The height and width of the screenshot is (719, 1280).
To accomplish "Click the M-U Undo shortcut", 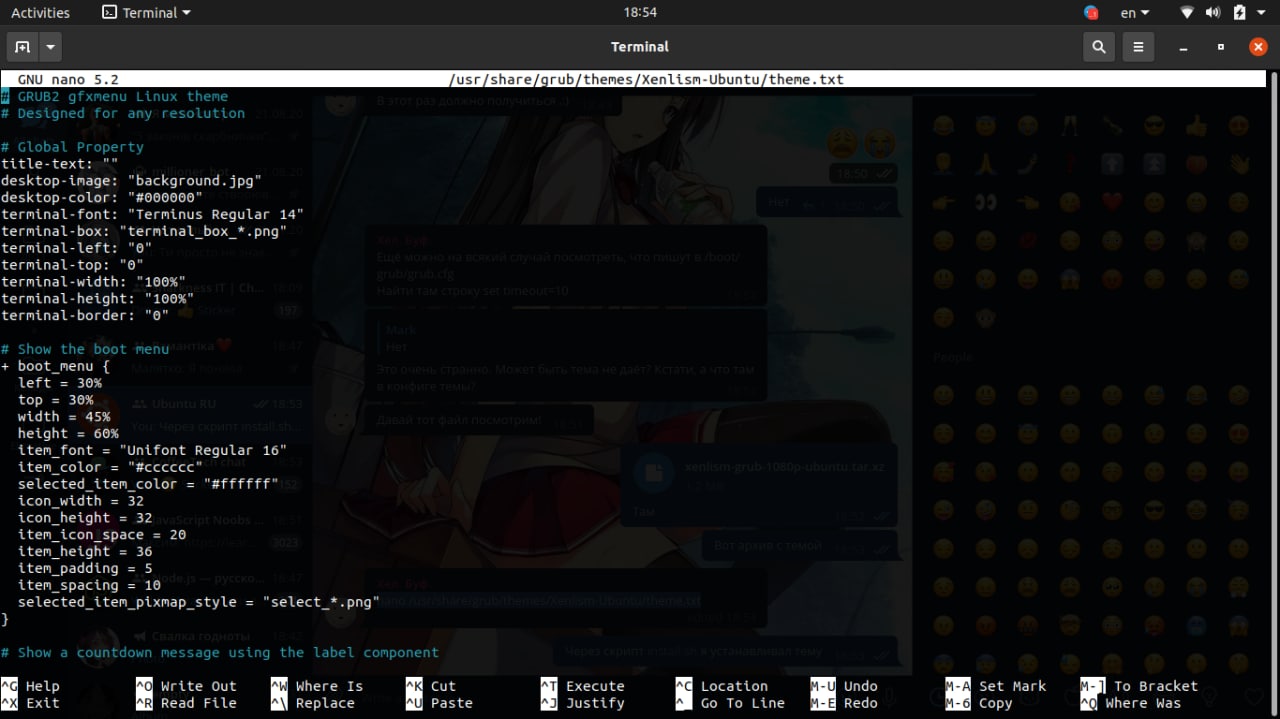I will [844, 686].
